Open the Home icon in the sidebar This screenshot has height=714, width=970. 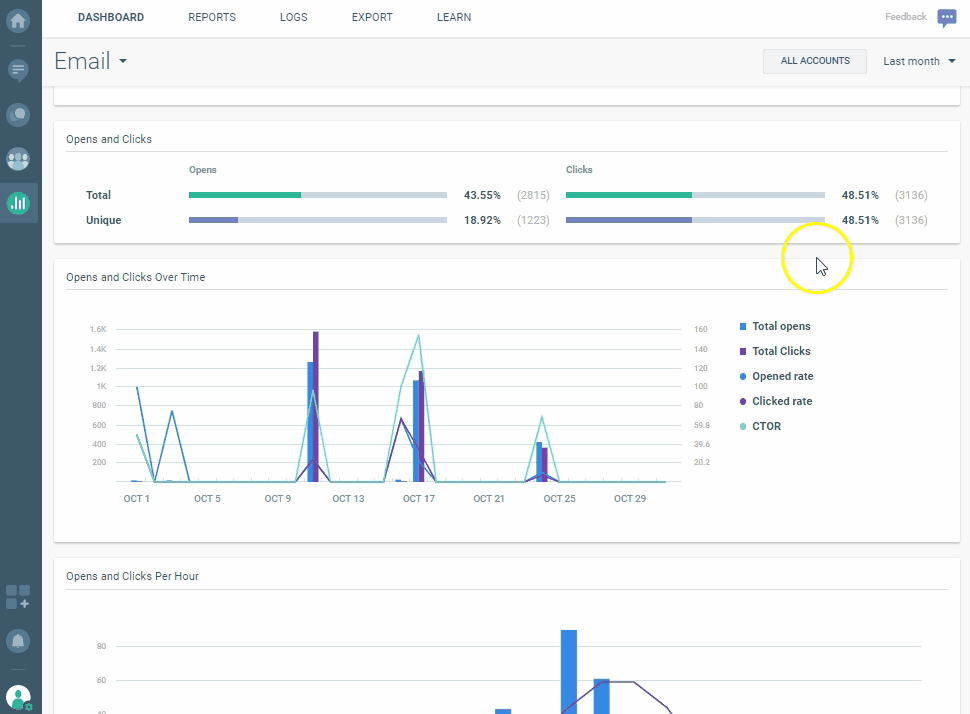20,20
